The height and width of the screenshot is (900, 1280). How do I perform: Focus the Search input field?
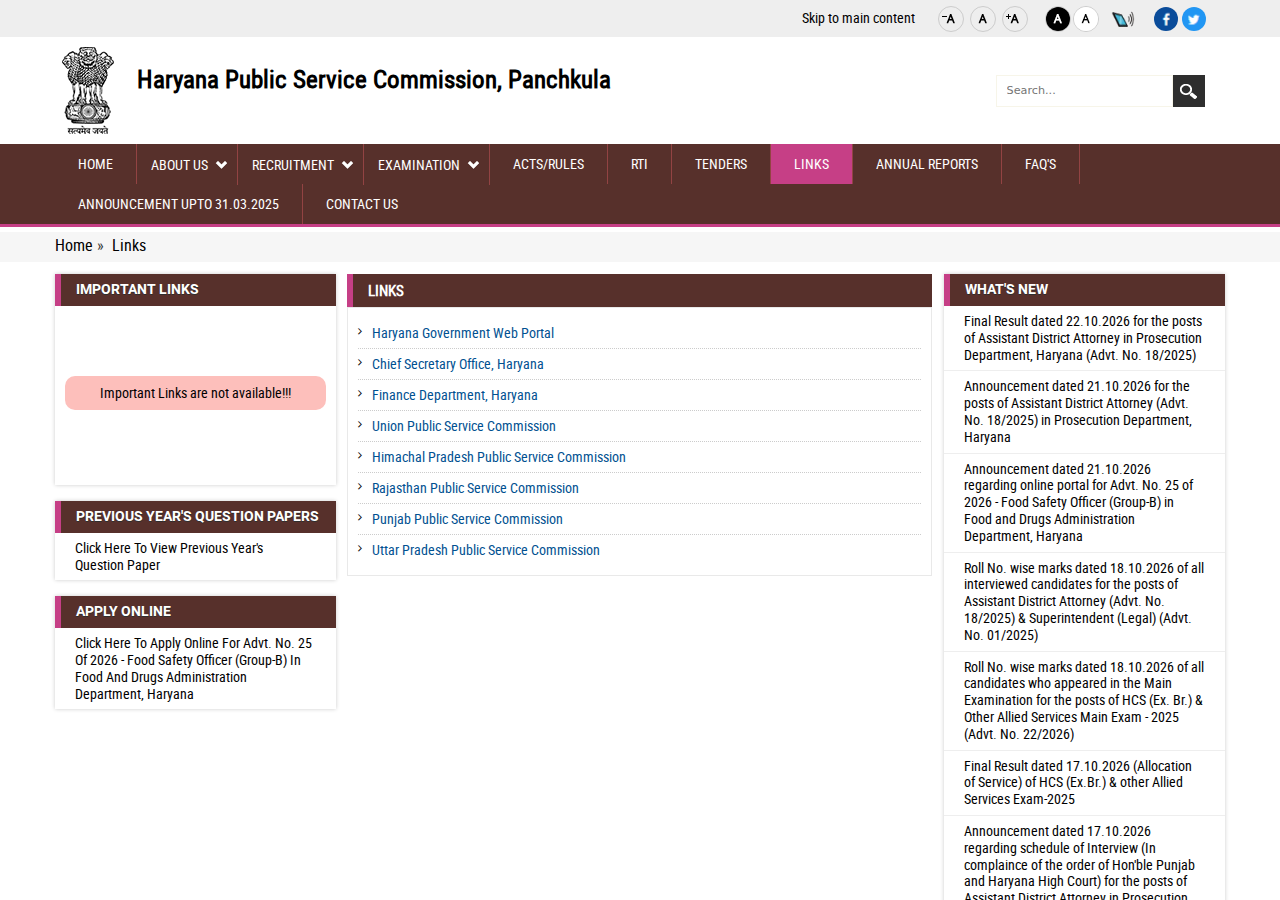pos(1084,91)
